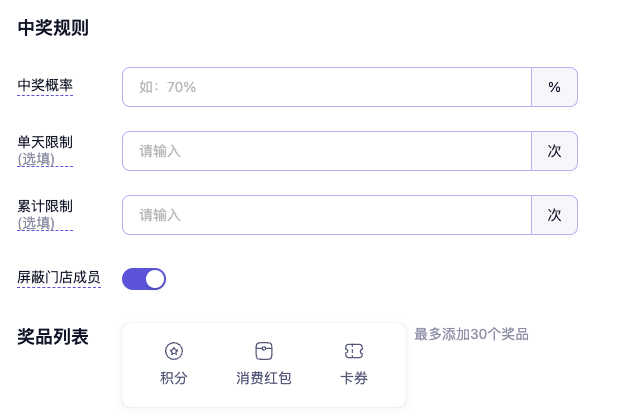Click the % suffix of 中奖概率
Image resolution: width=633 pixels, height=415 pixels.
pos(554,87)
